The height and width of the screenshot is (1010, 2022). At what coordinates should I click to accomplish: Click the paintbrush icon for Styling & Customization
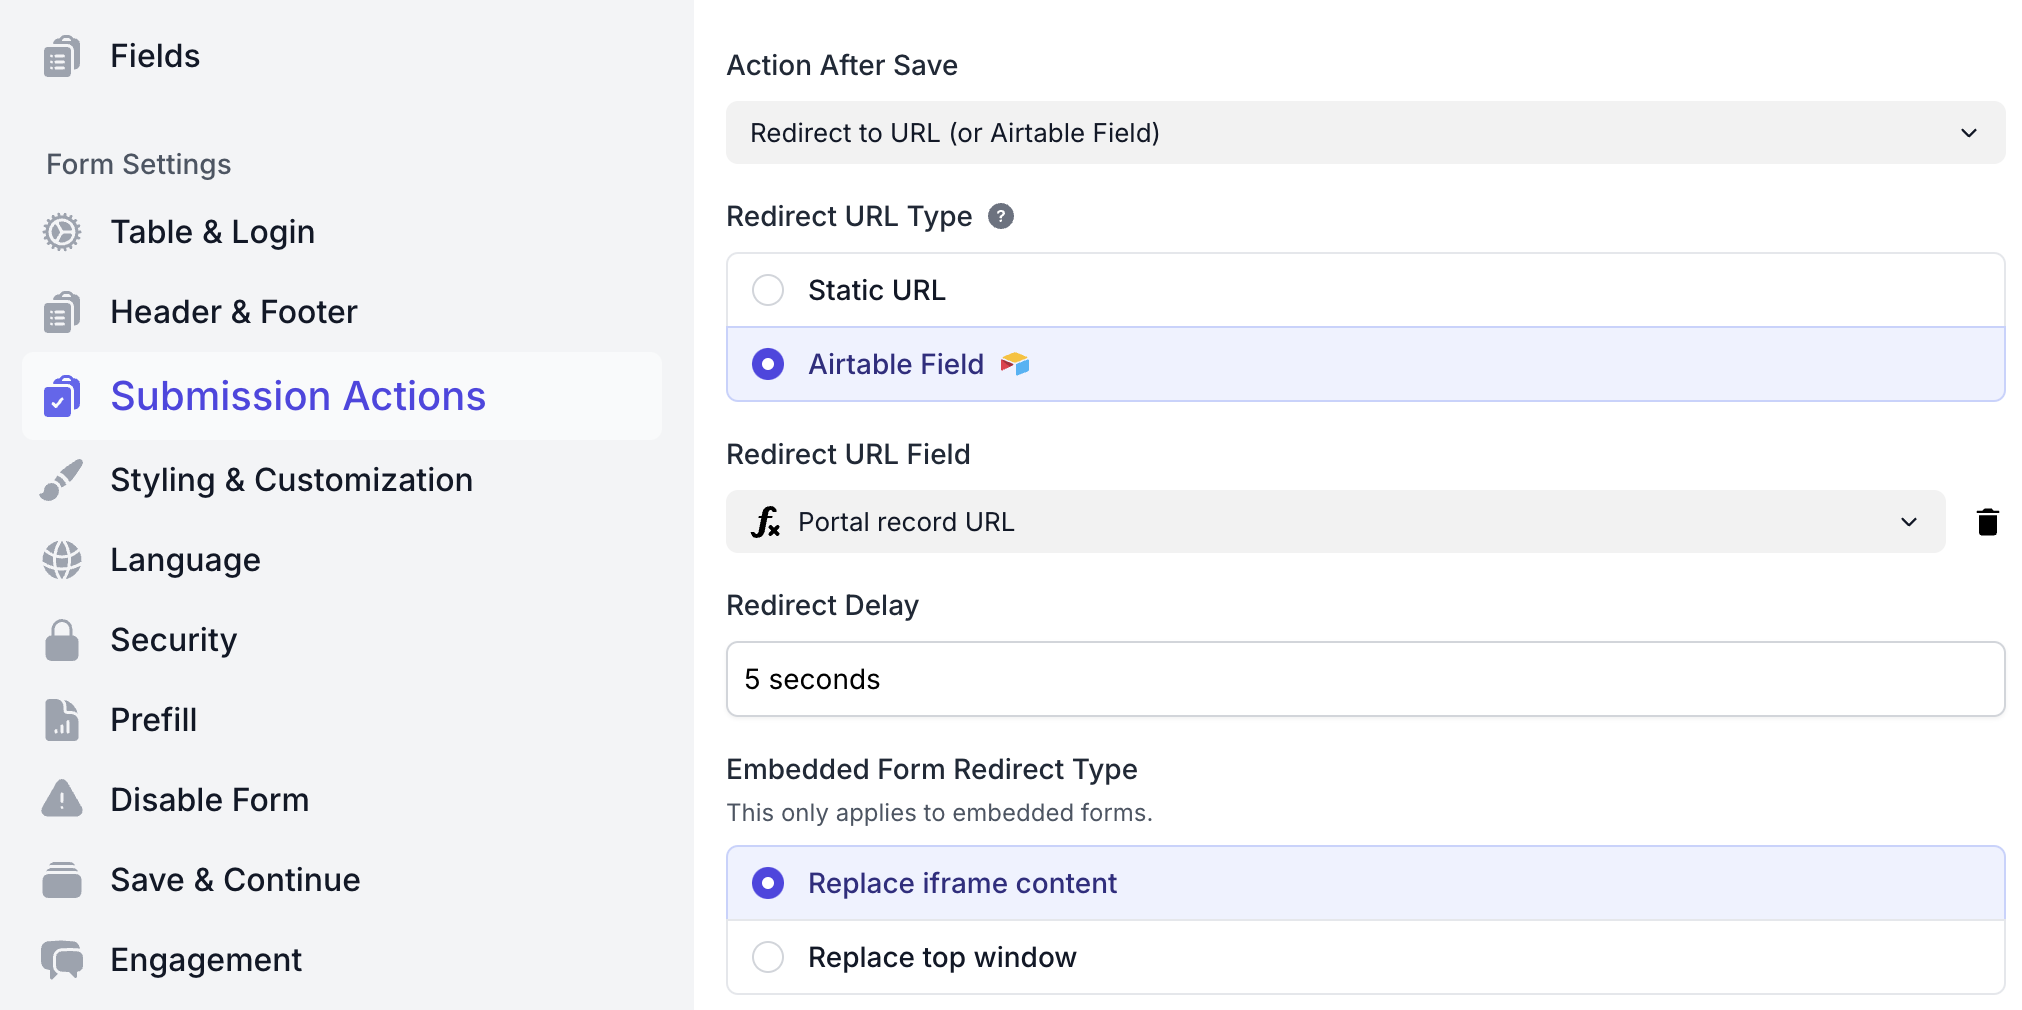coord(62,480)
